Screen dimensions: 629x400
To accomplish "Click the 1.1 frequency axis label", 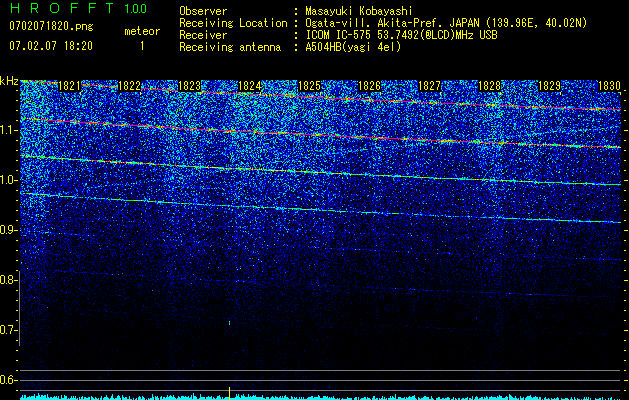I will click(x=8, y=130).
